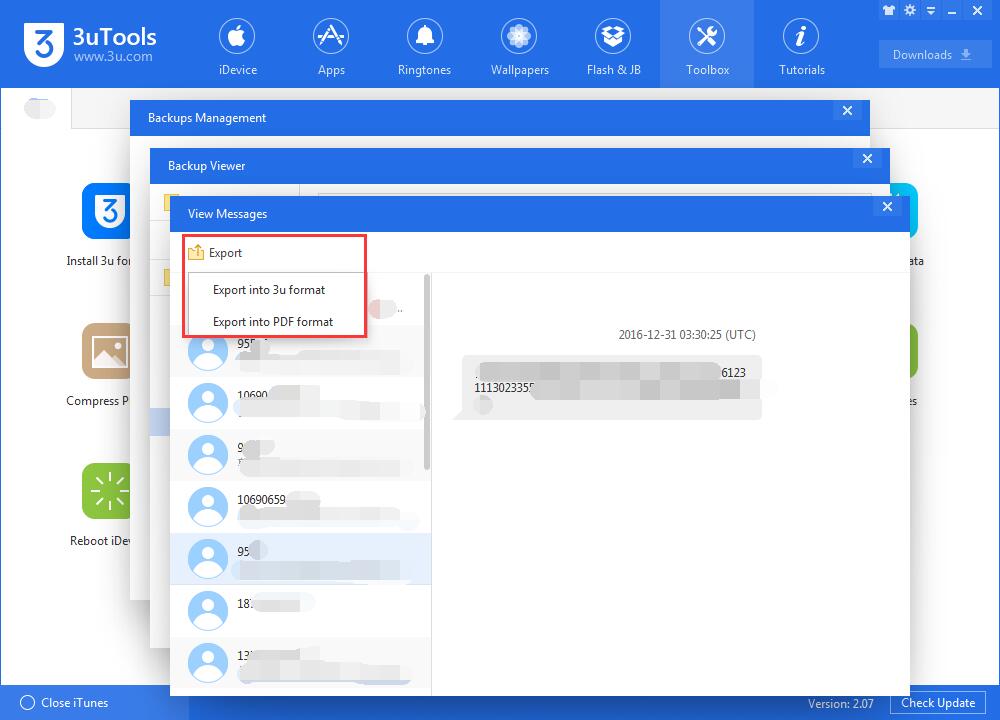
Task: Open the title bar dropdown menu icon
Action: coord(931,10)
